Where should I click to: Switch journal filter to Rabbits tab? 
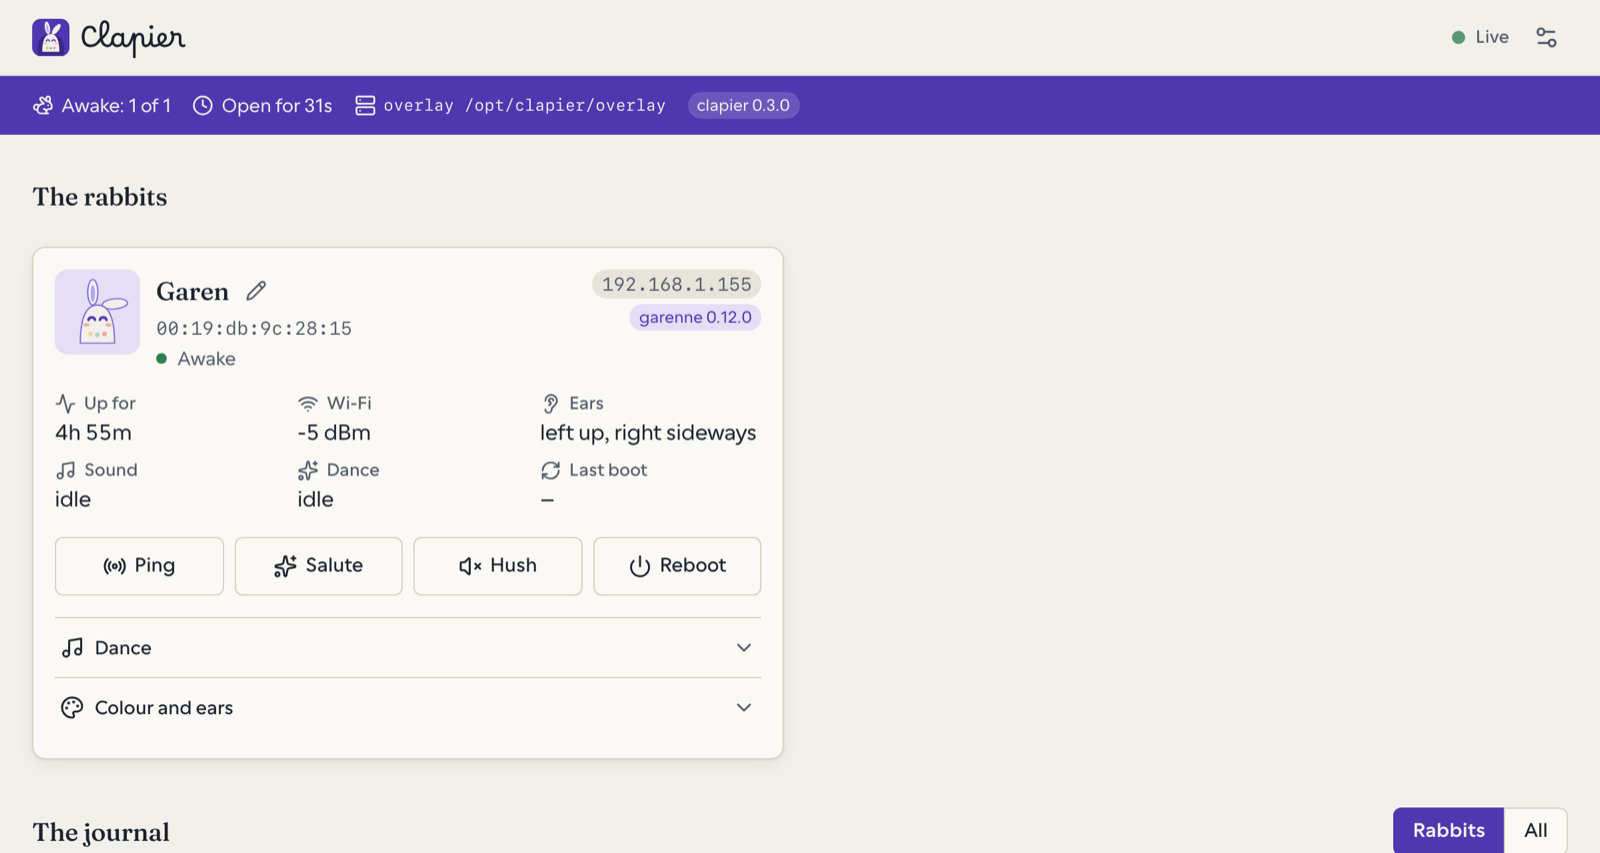(x=1448, y=830)
